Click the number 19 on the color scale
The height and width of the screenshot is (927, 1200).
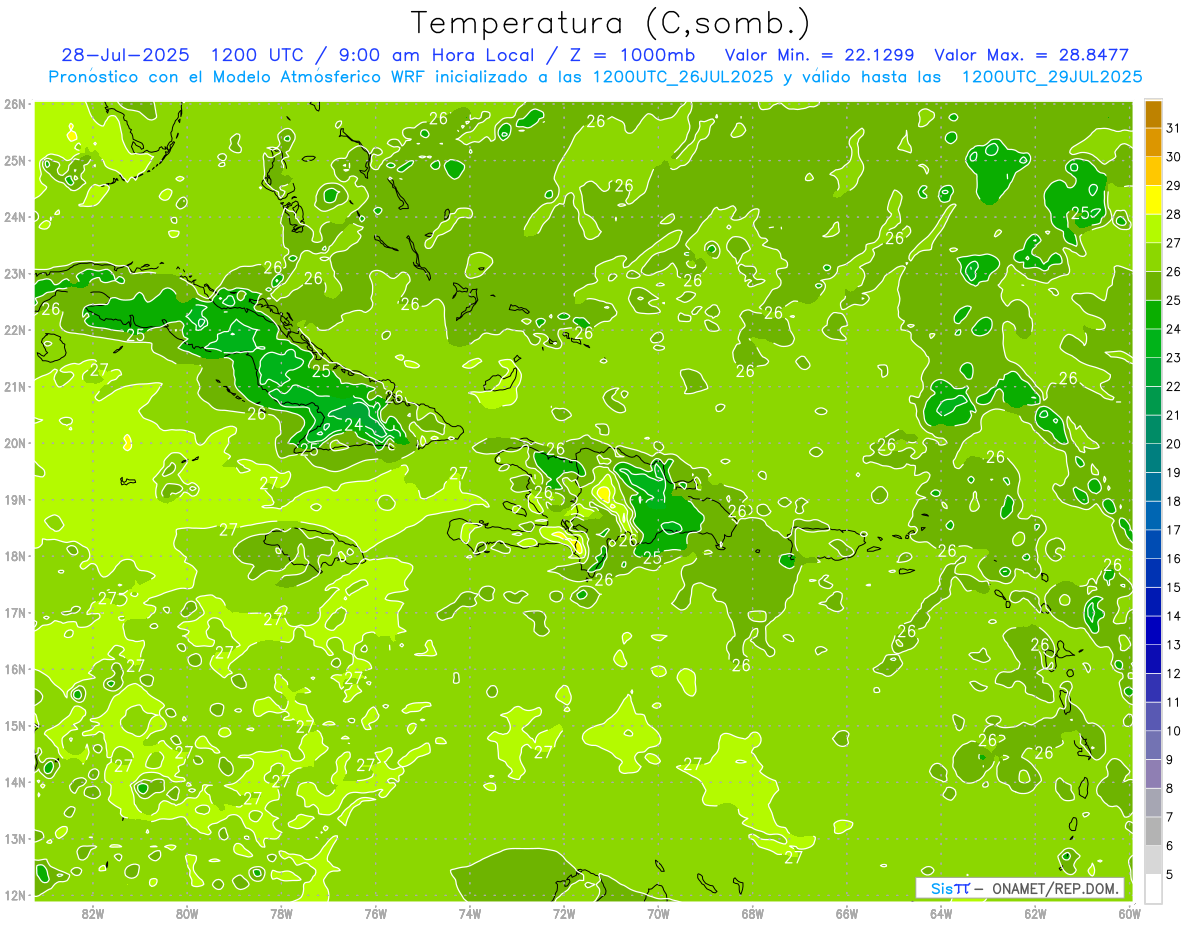[1173, 473]
